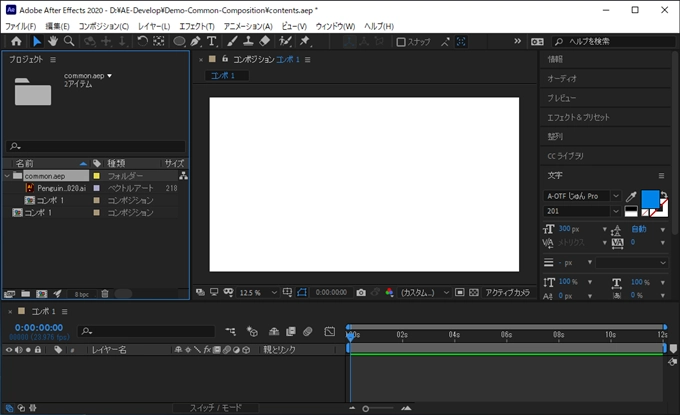Open the interpret footage icon in Project panel
The width and height of the screenshot is (680, 415).
(x=9, y=294)
